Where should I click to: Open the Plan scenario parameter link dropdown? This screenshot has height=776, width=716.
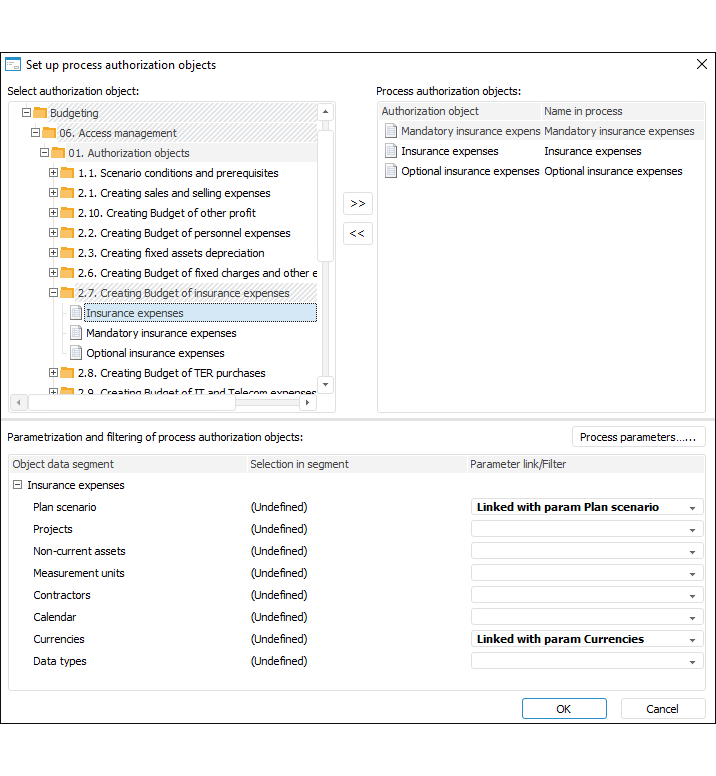click(691, 508)
